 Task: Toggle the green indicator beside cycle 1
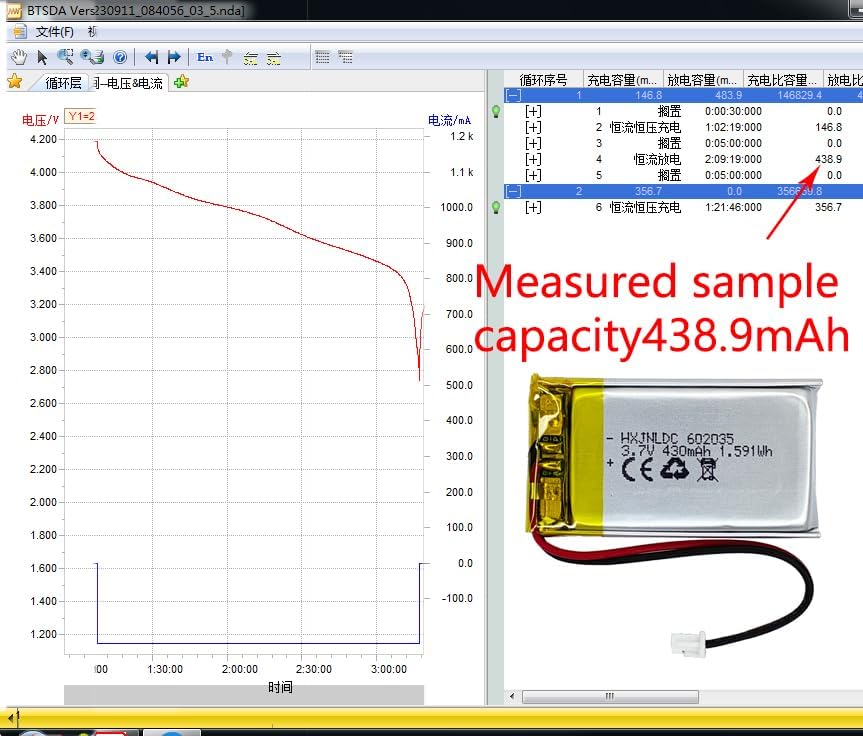tap(496, 111)
